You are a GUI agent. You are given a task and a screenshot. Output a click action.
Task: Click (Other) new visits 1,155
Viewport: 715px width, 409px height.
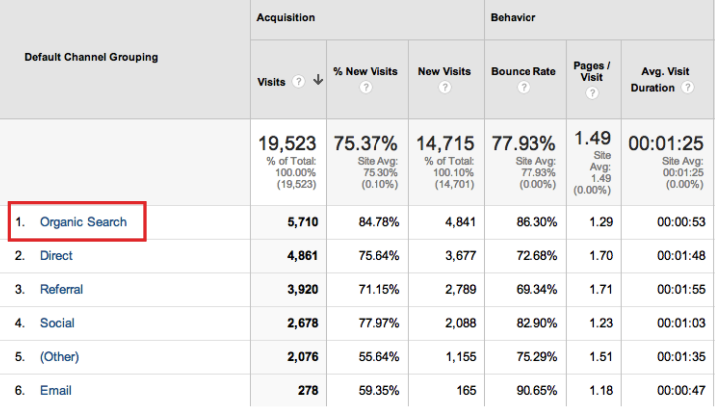tap(461, 357)
